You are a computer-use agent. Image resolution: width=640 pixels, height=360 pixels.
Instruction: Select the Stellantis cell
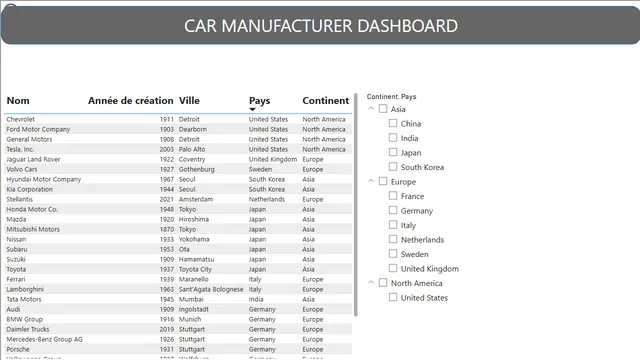click(x=19, y=199)
